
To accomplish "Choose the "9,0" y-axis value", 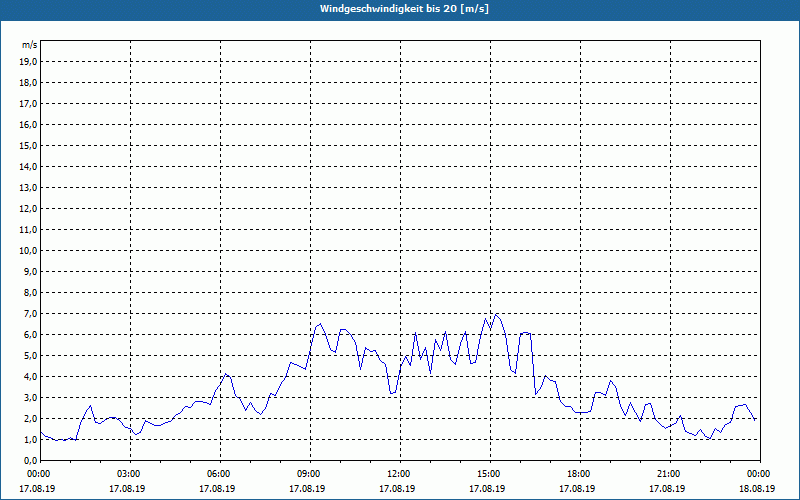I will coord(30,271).
